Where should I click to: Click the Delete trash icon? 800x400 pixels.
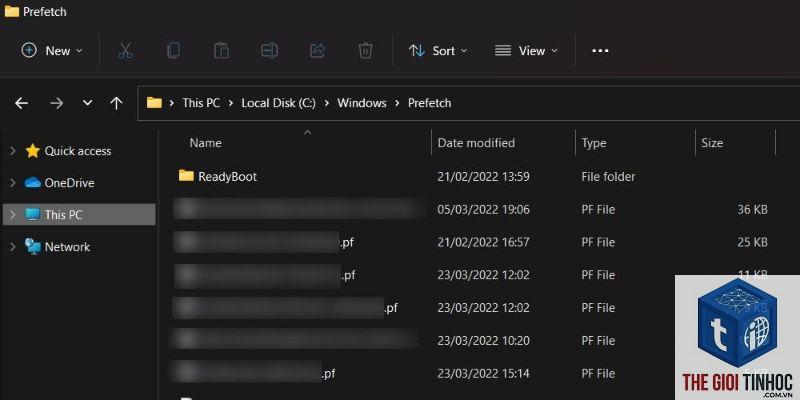[365, 51]
